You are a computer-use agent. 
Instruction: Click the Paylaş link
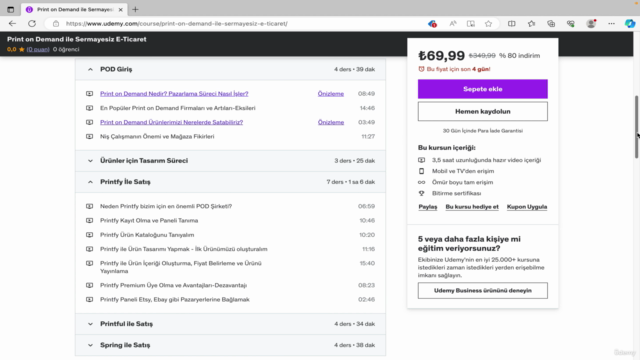428,207
